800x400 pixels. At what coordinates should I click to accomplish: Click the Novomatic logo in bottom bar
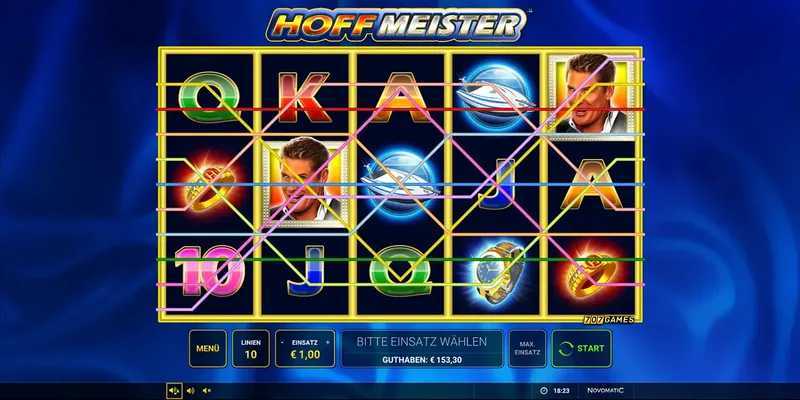coord(606,391)
